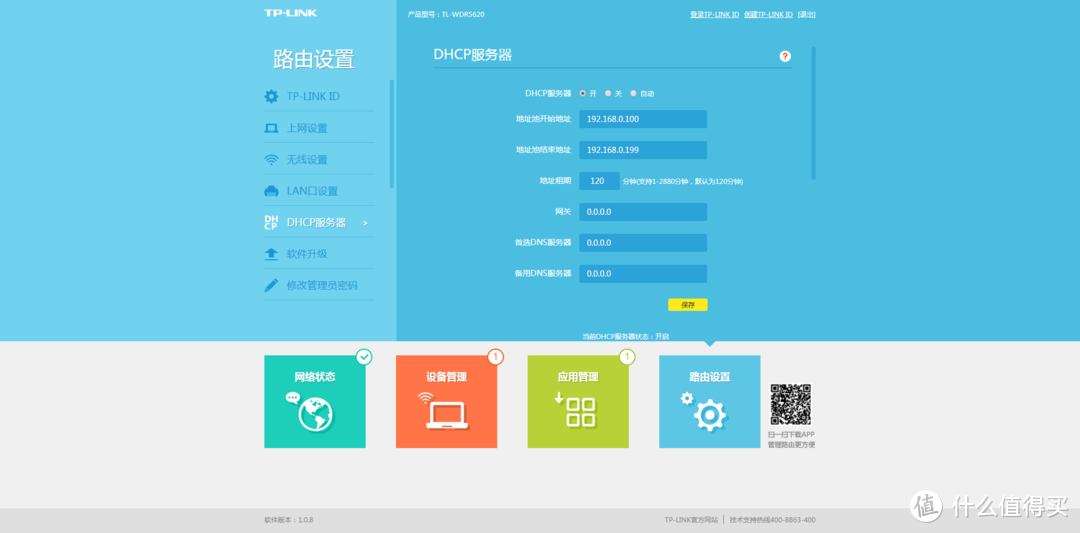Click the 软件升级 upload arrow icon
This screenshot has height=533, width=1080.
(x=271, y=254)
